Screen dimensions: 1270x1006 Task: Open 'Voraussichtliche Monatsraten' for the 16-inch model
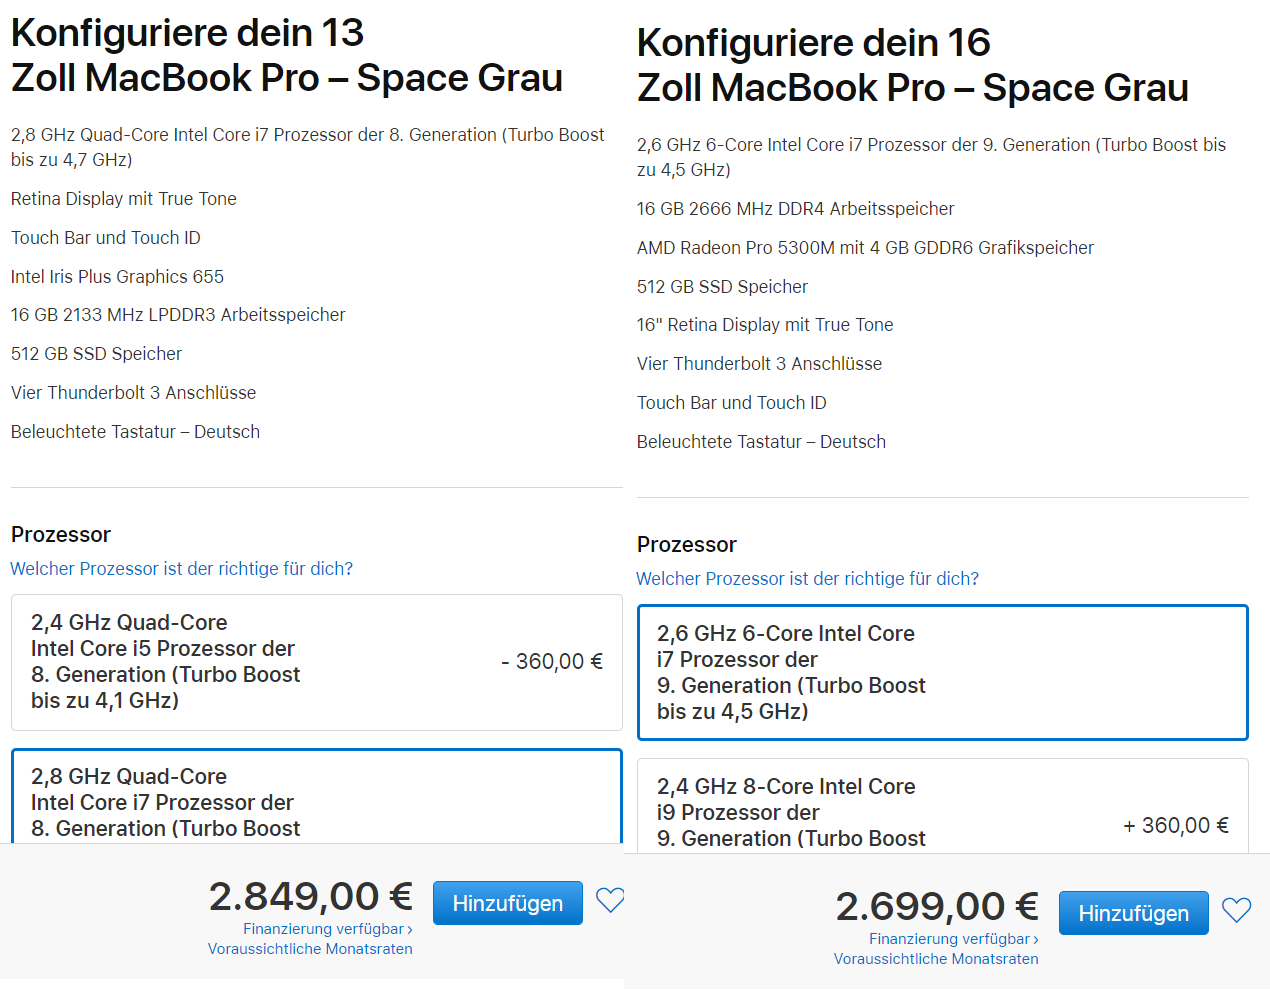pyautogui.click(x=936, y=958)
